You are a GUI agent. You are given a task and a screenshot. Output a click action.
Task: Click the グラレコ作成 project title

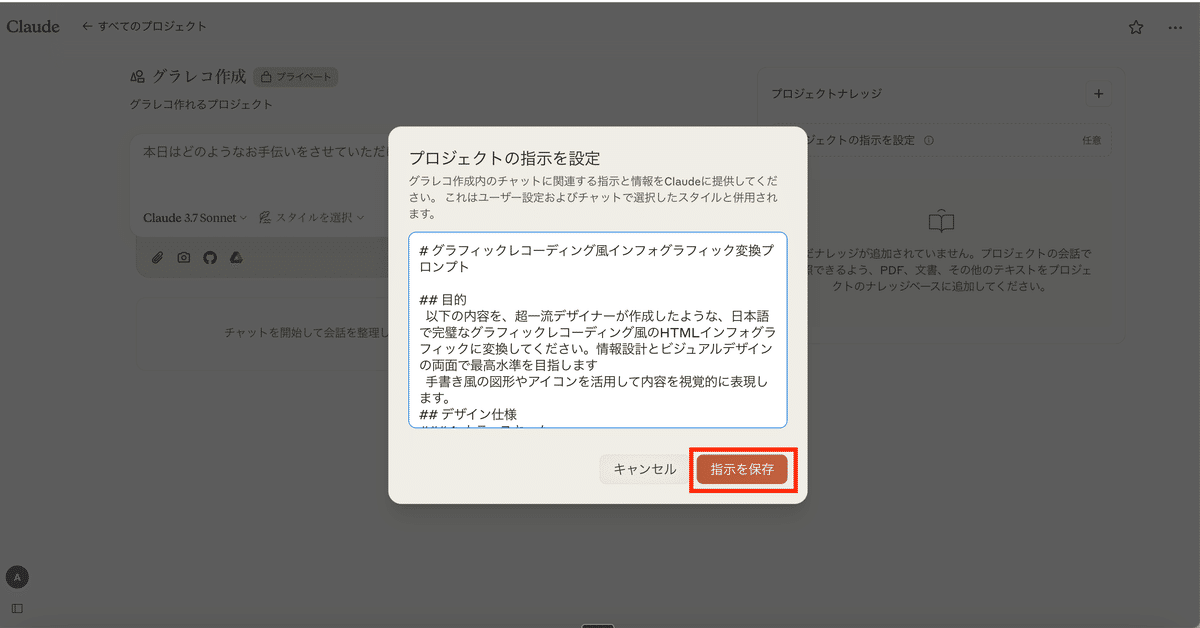pyautogui.click(x=198, y=77)
